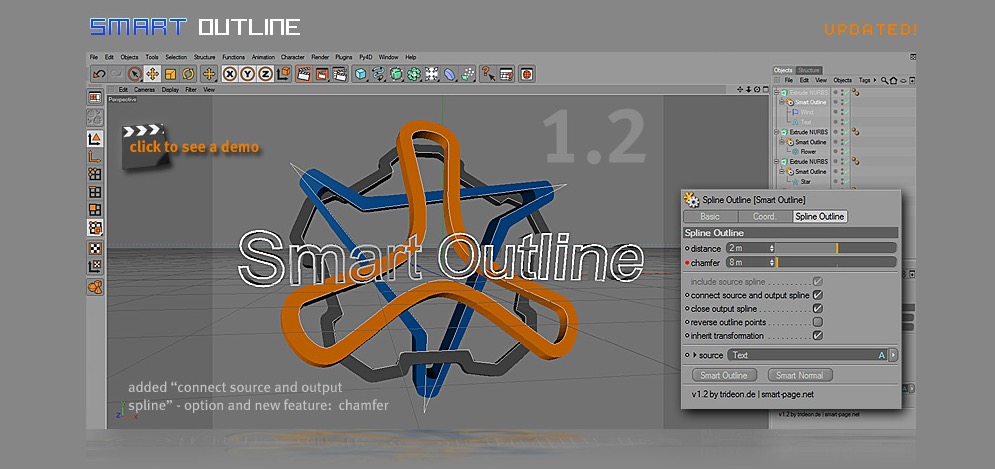Viewport: 995px width, 469px height.
Task: Open the Objects menu in menu bar
Action: pyautogui.click(x=129, y=57)
